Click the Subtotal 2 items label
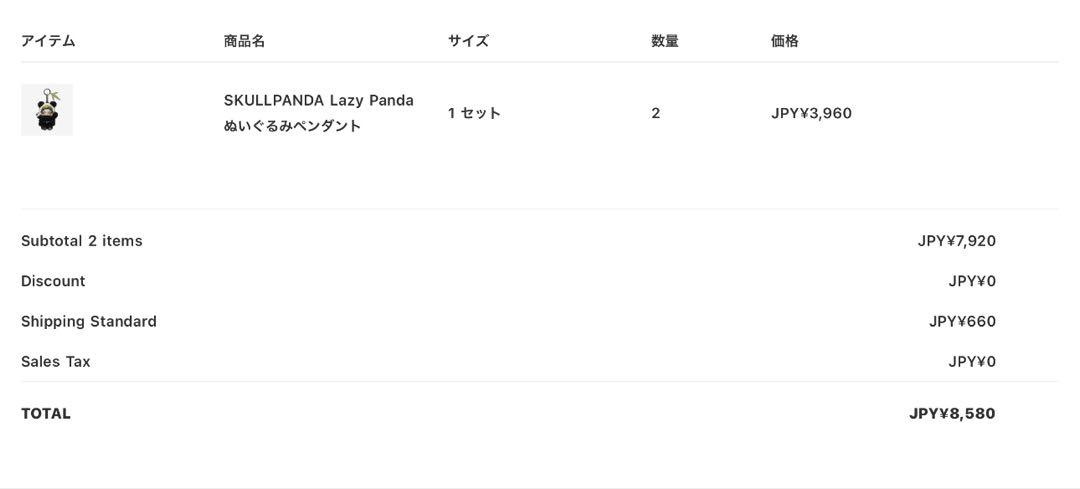 point(82,241)
